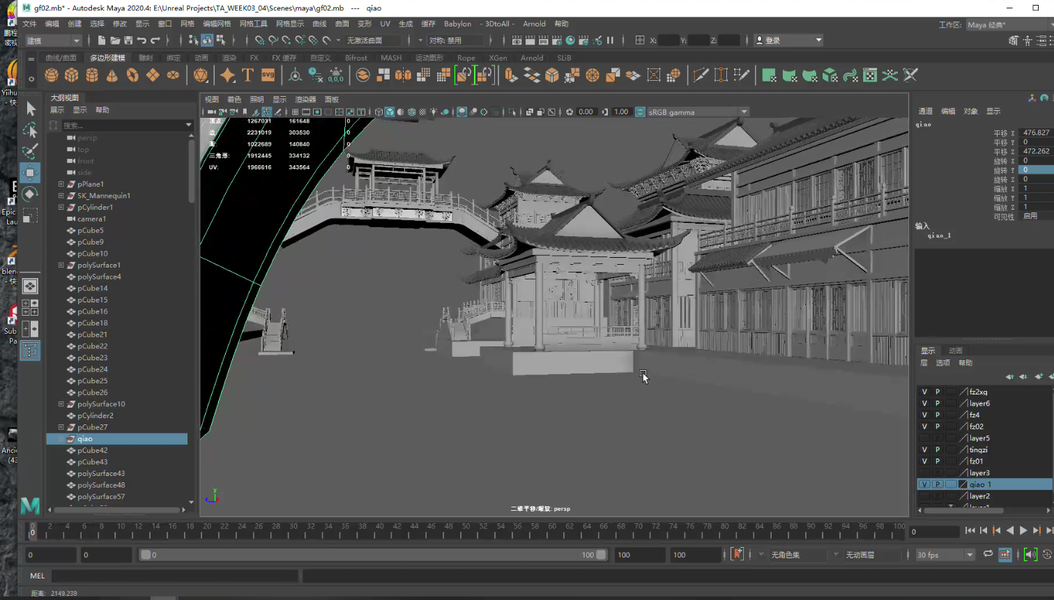Viewport: 1054px width, 600px height.
Task: Click the Multi-Cut knife shelf icon
Action: point(700,75)
